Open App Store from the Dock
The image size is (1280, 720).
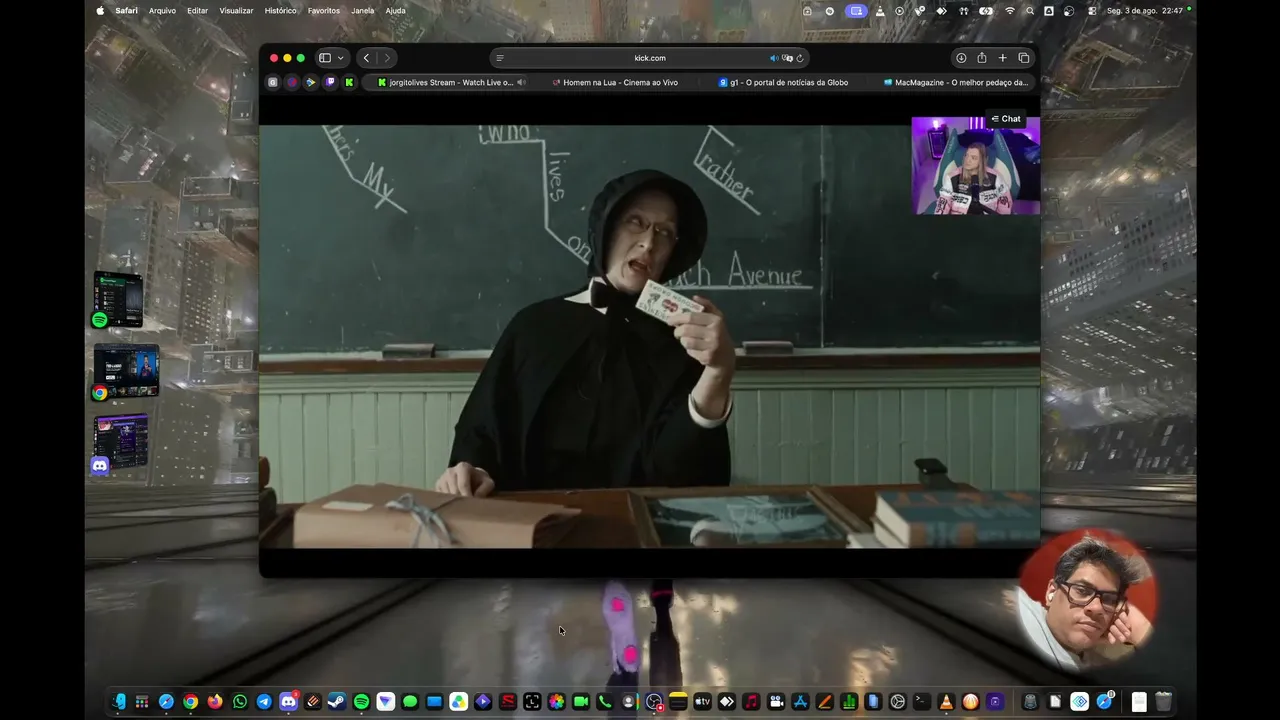[x=800, y=702]
